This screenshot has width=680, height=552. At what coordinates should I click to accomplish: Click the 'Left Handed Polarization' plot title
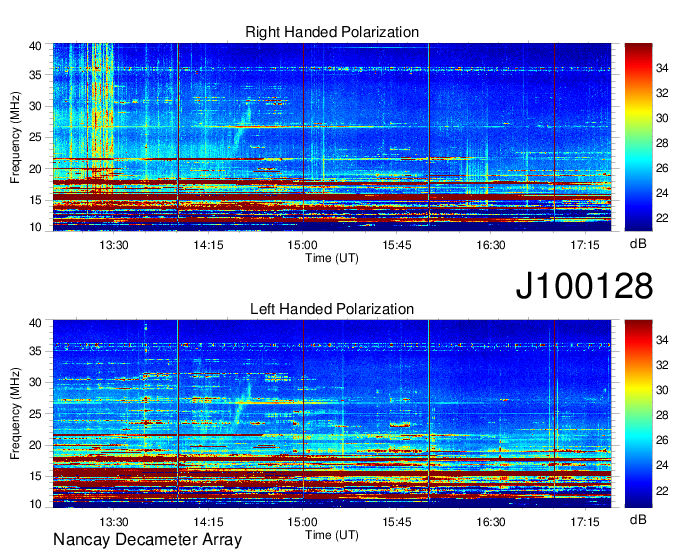pos(332,309)
